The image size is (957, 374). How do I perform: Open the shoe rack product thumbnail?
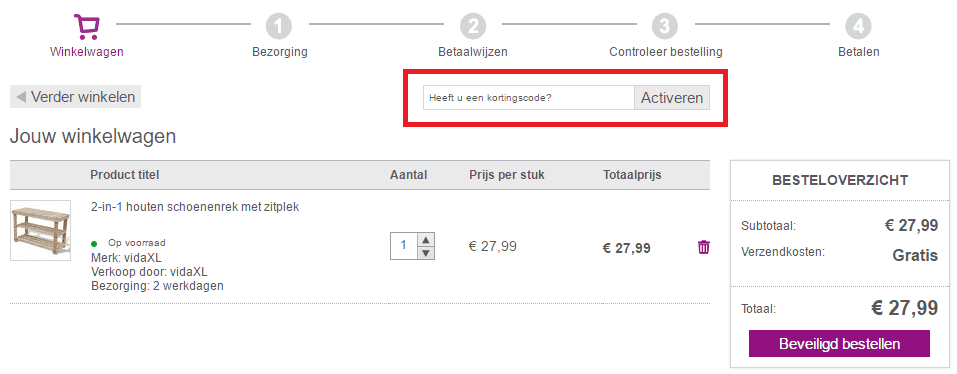(40, 231)
